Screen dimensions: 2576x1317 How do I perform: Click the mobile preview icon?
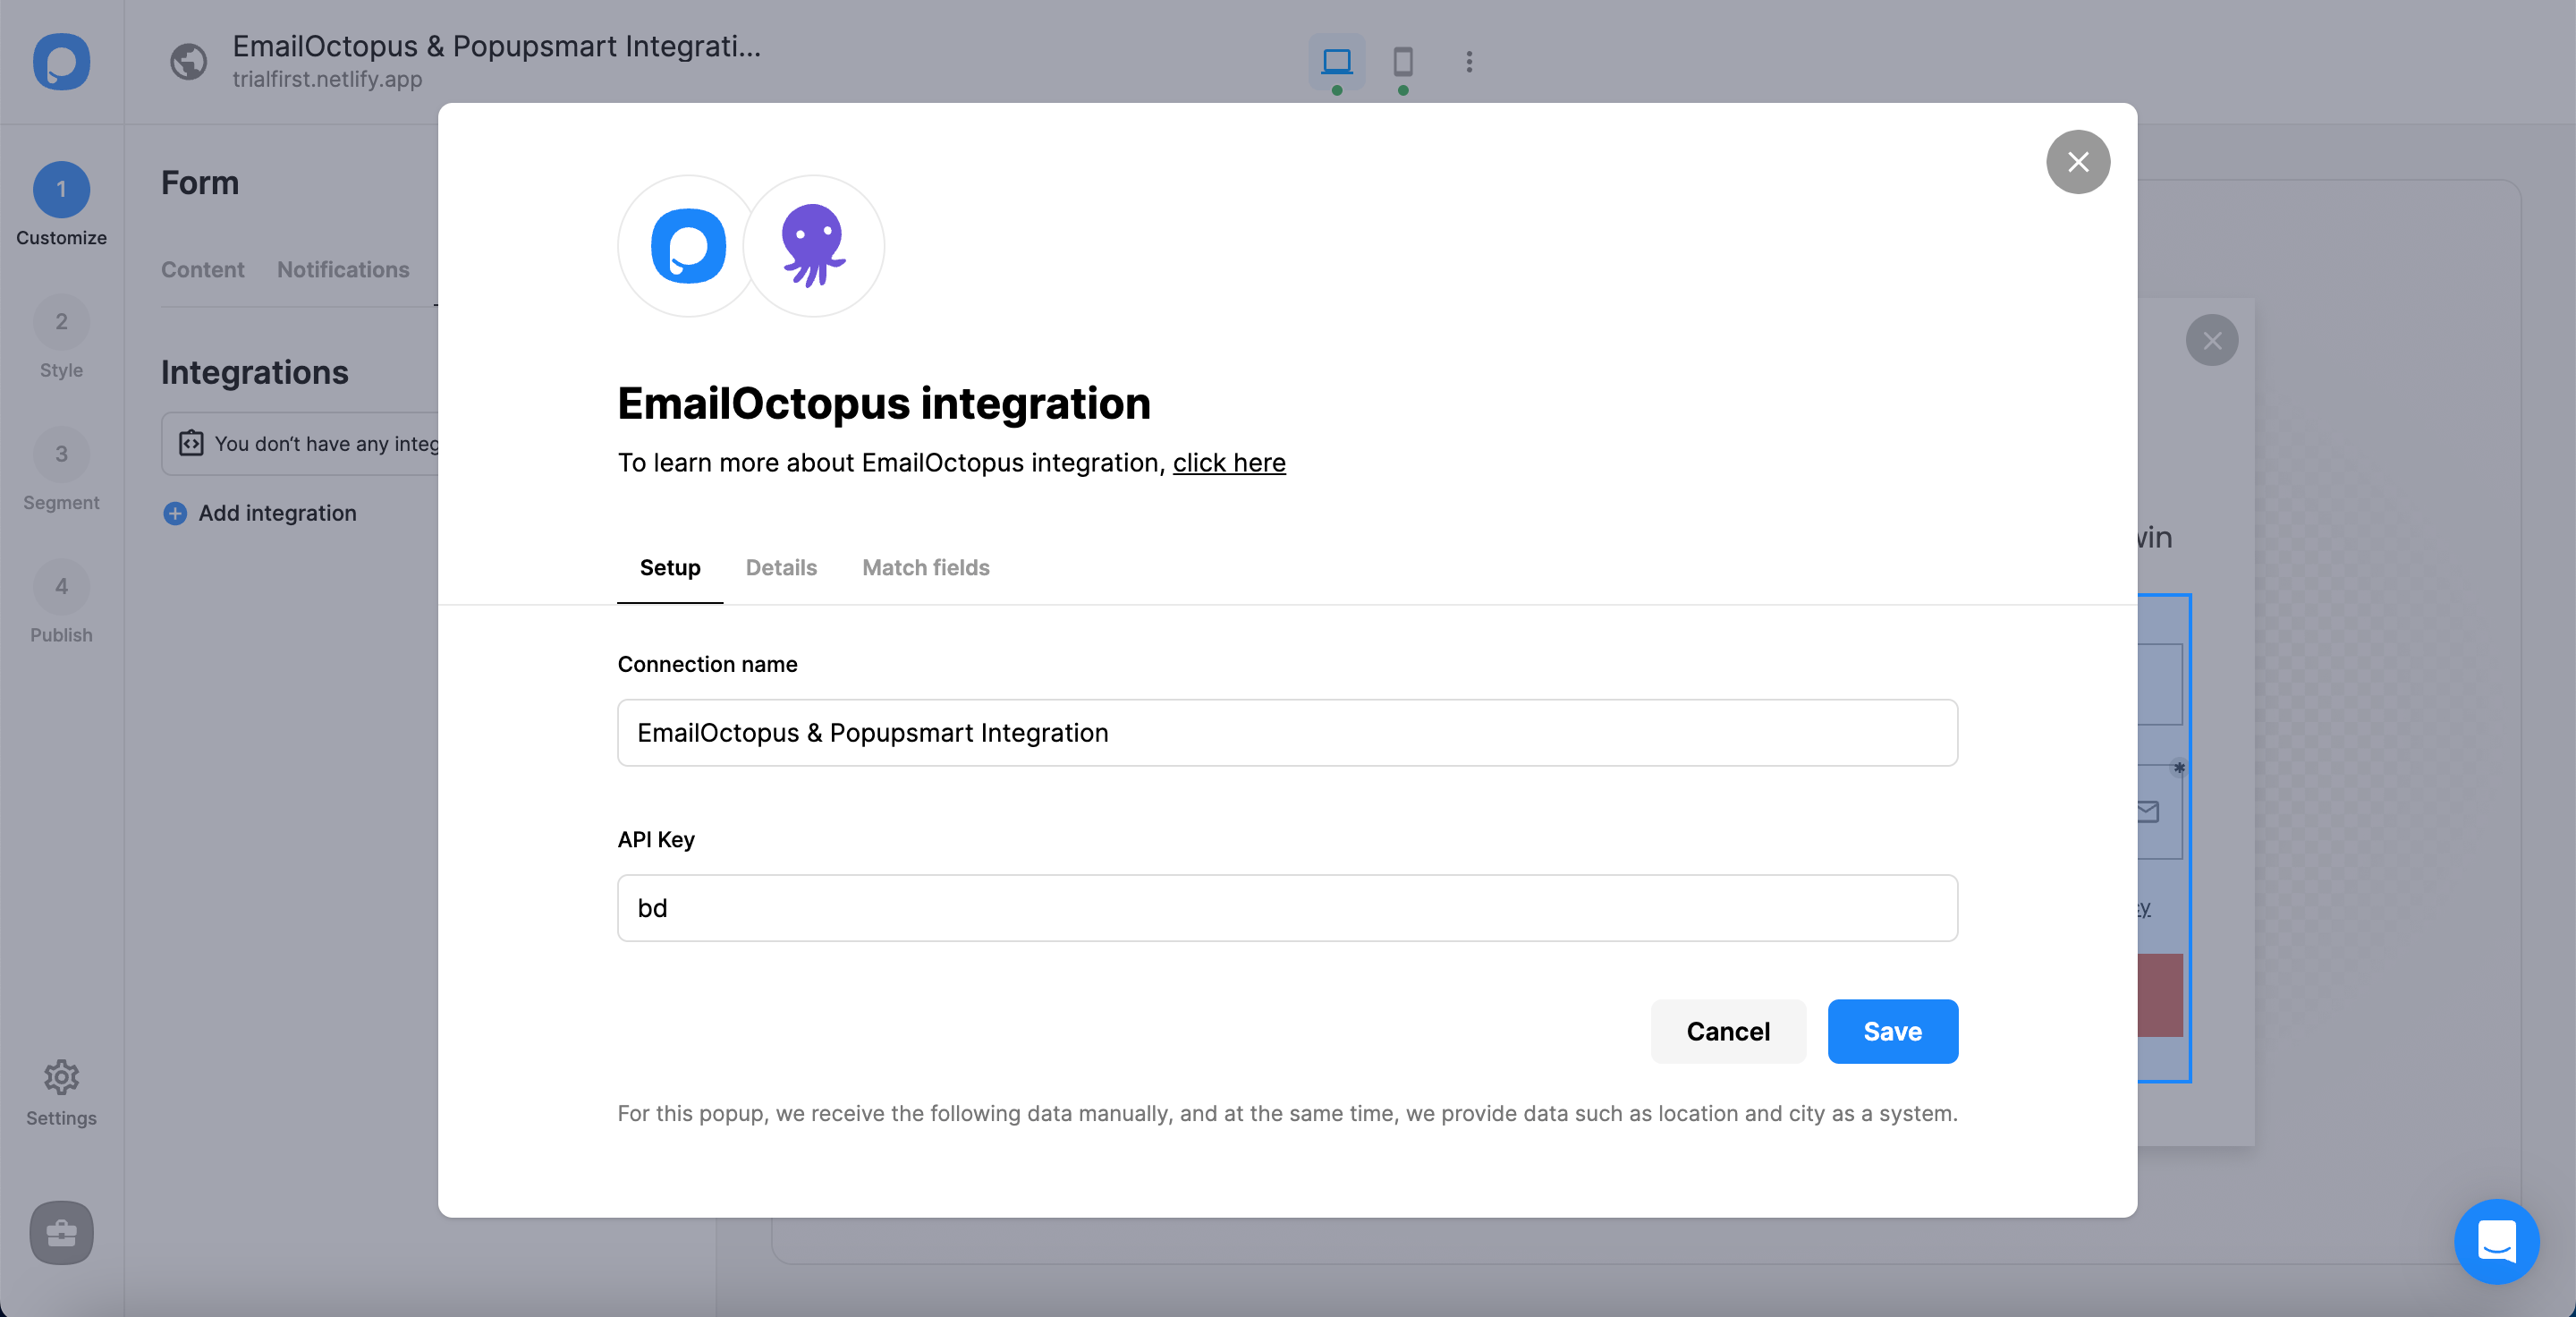(x=1402, y=61)
